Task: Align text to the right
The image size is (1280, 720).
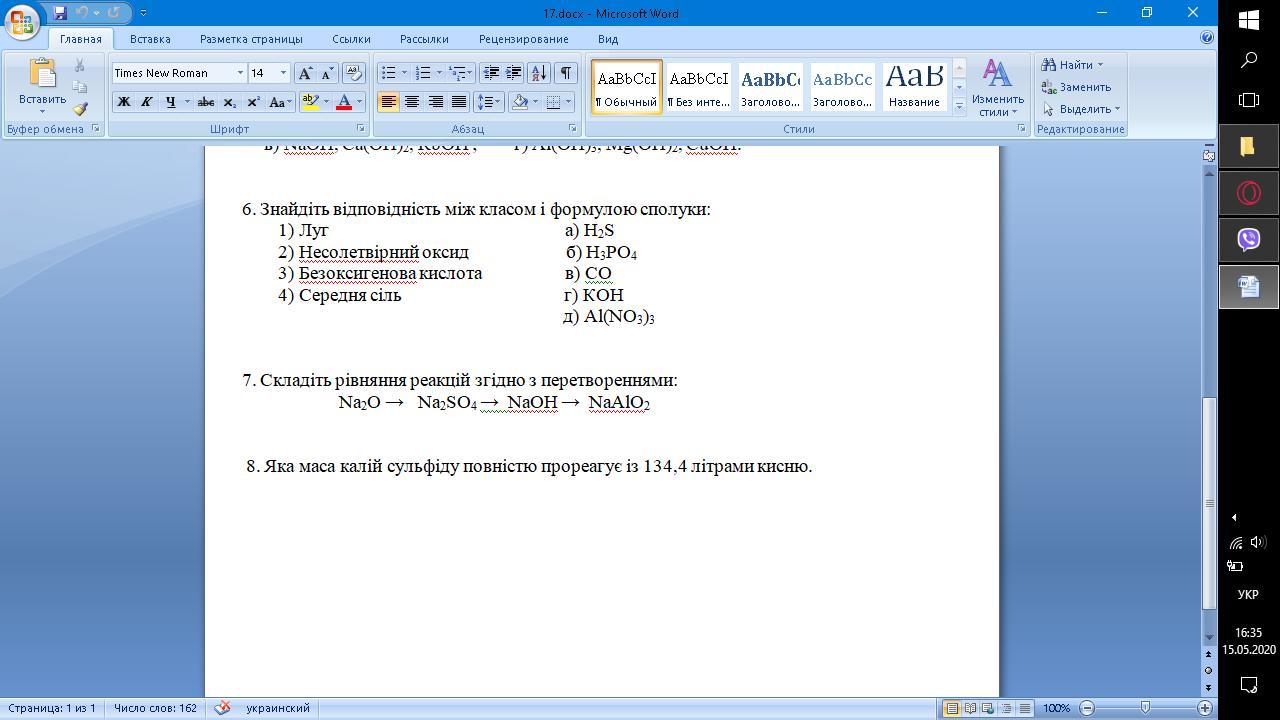Action: (435, 102)
